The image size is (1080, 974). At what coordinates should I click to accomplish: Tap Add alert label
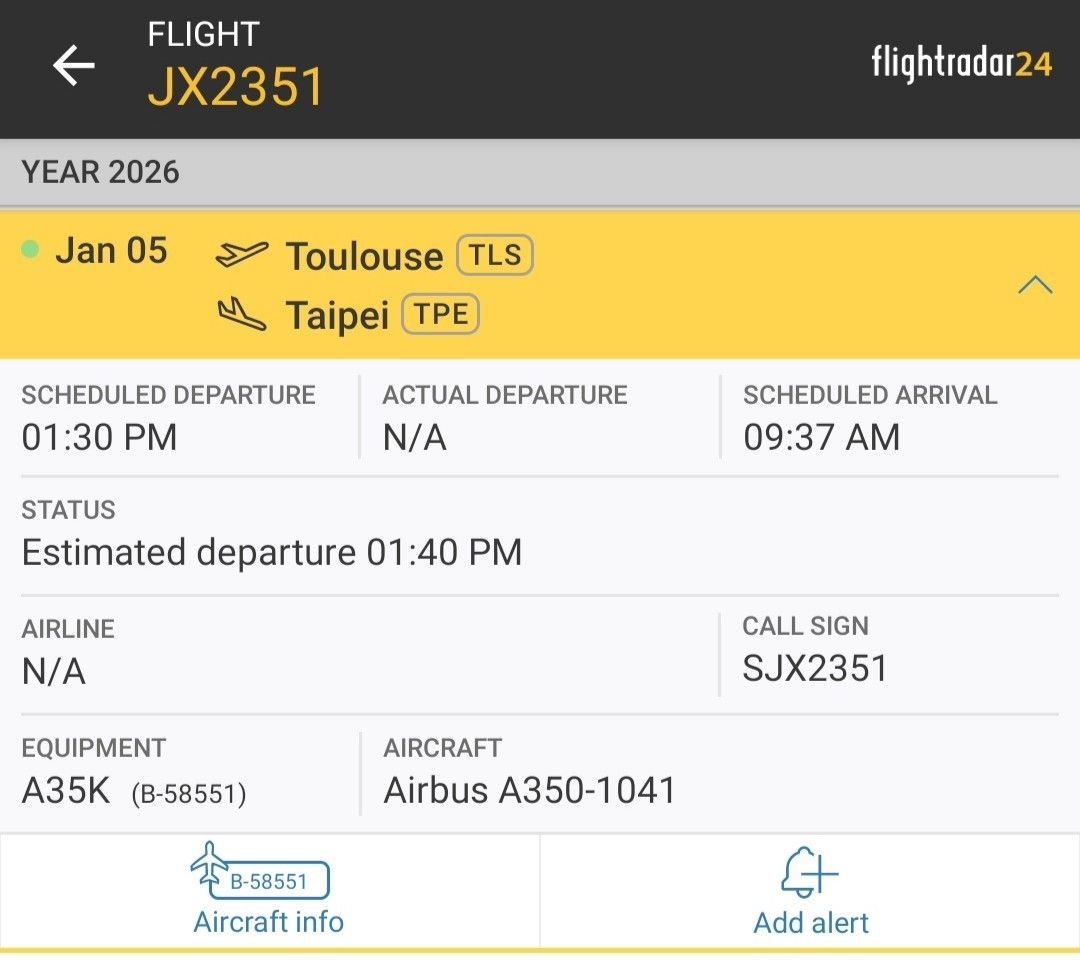tap(811, 922)
